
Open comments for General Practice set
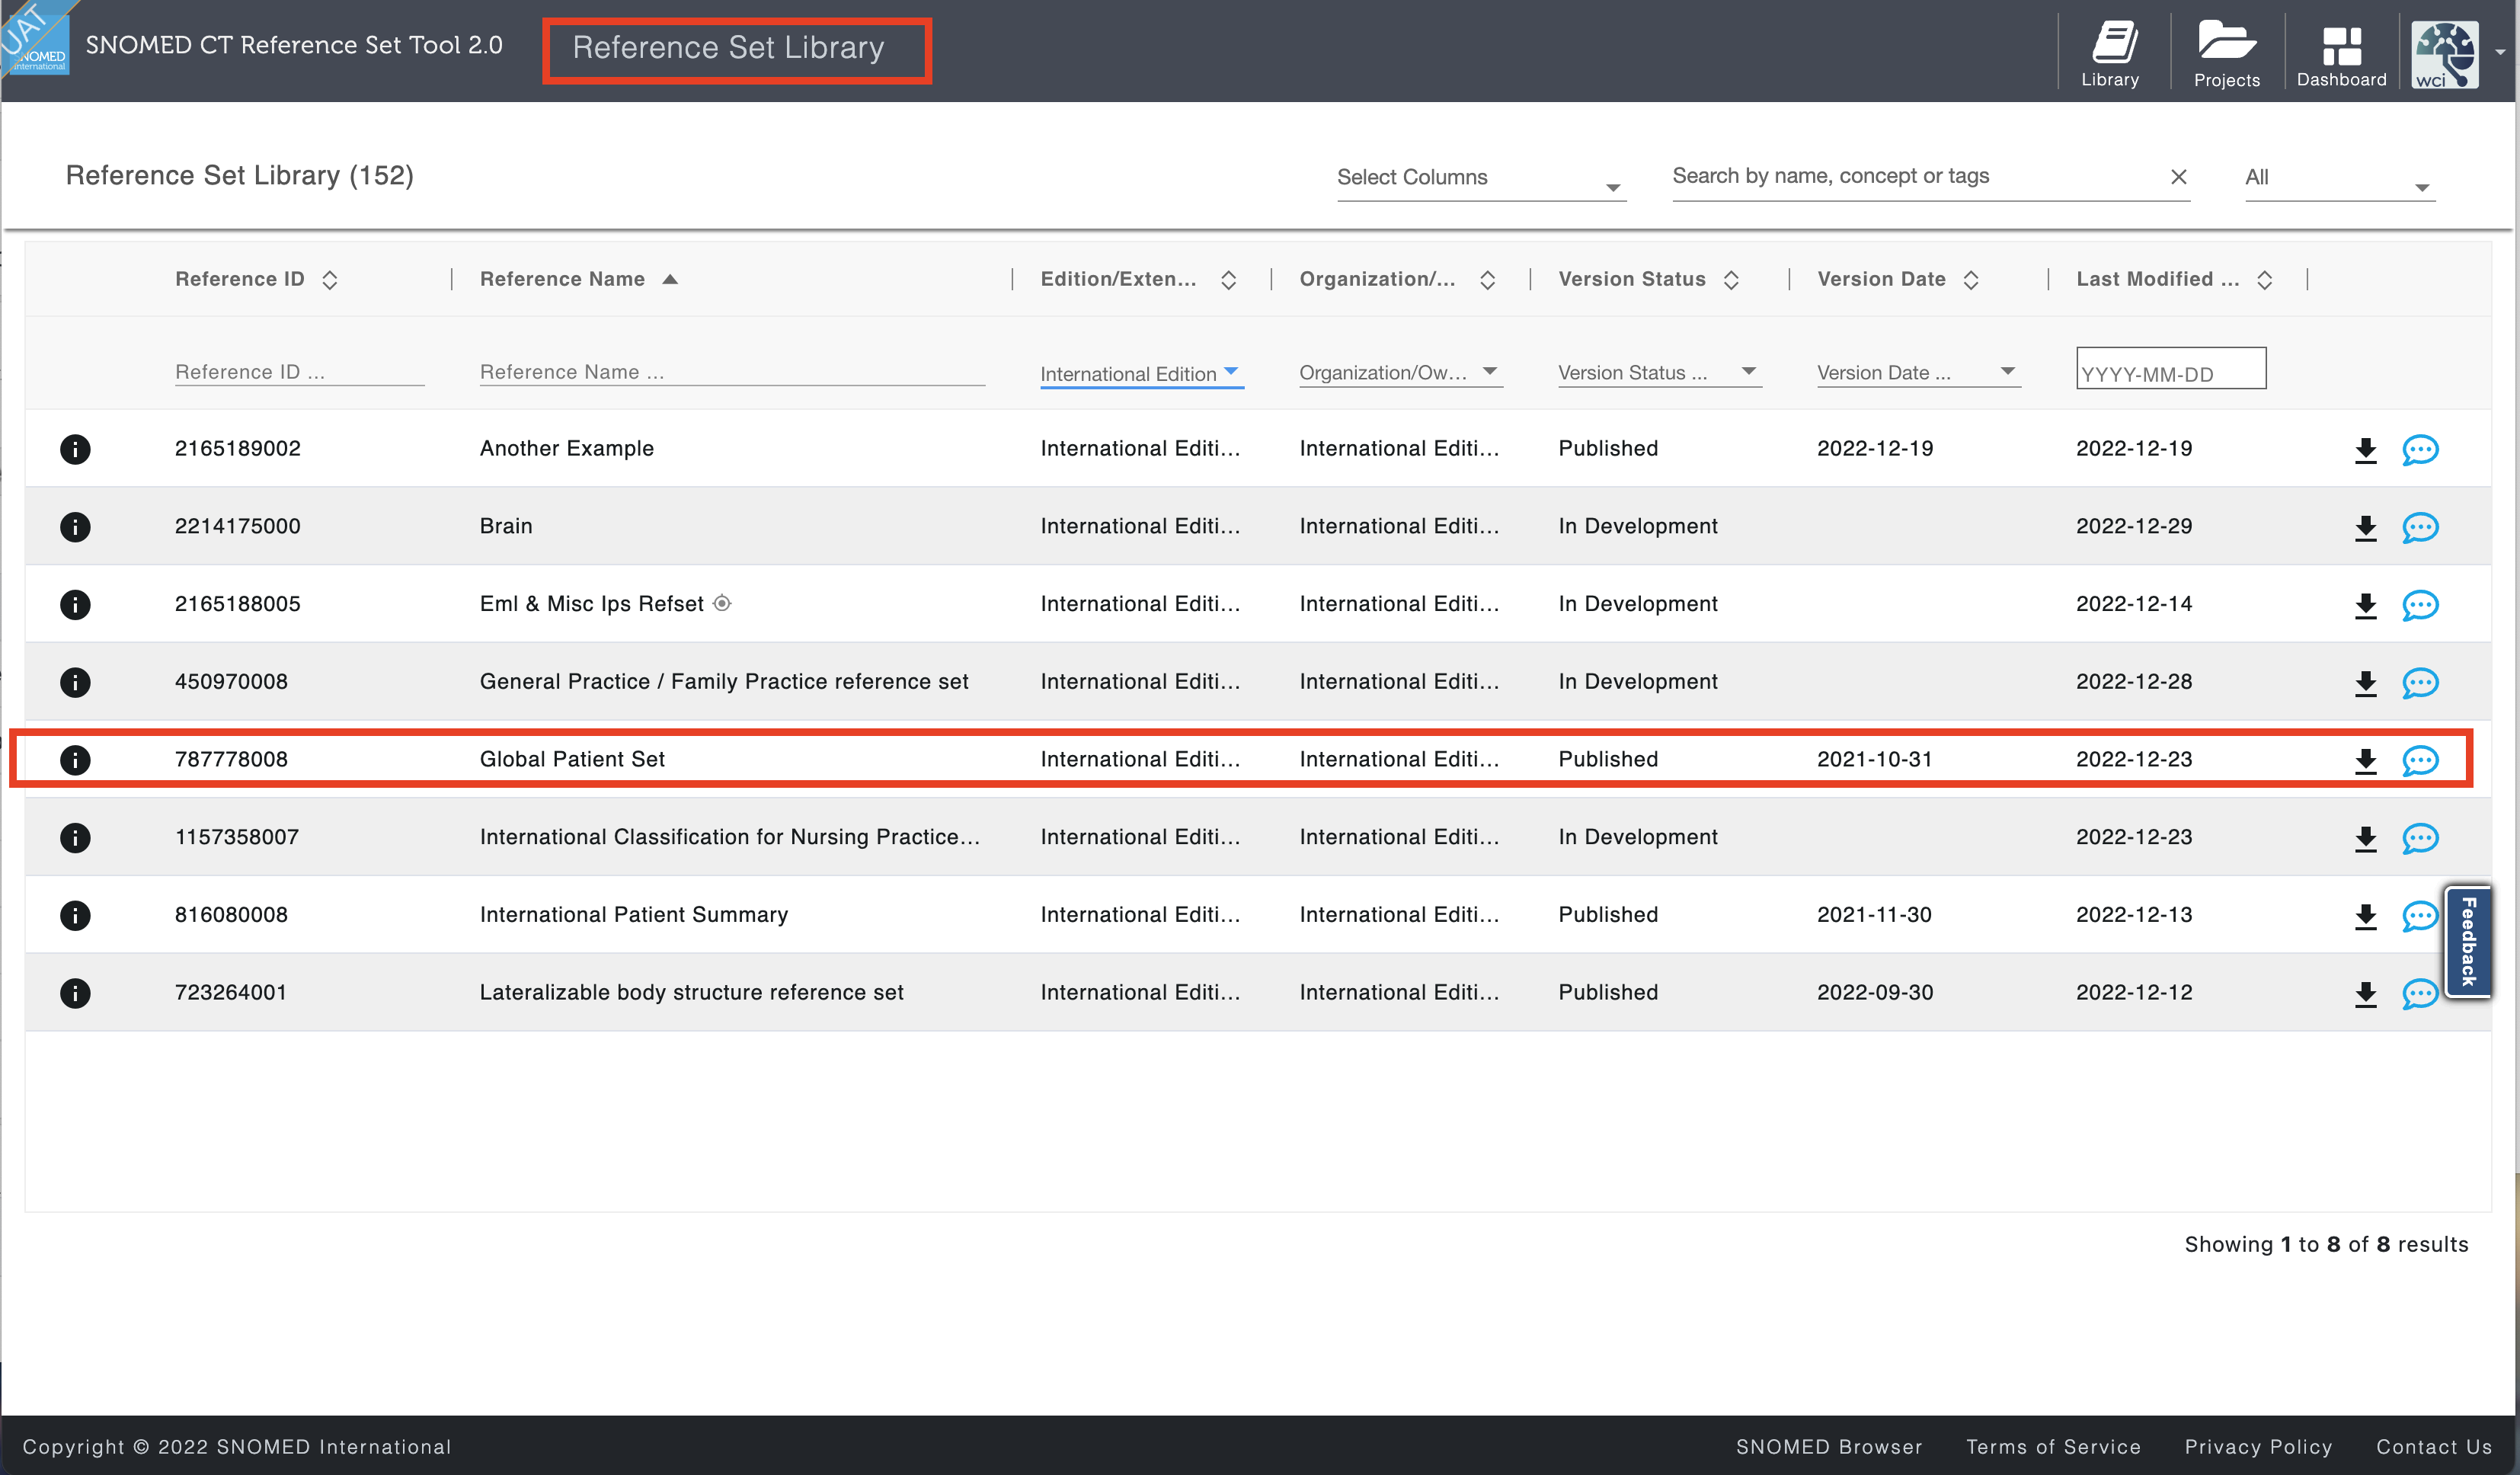(2420, 683)
